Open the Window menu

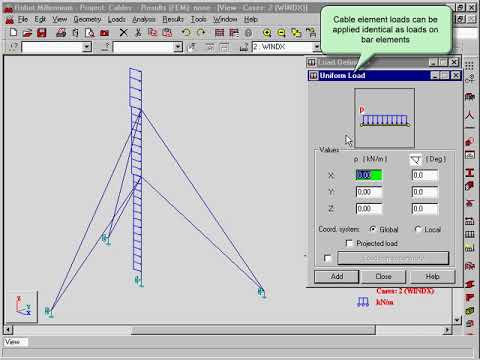(225, 19)
